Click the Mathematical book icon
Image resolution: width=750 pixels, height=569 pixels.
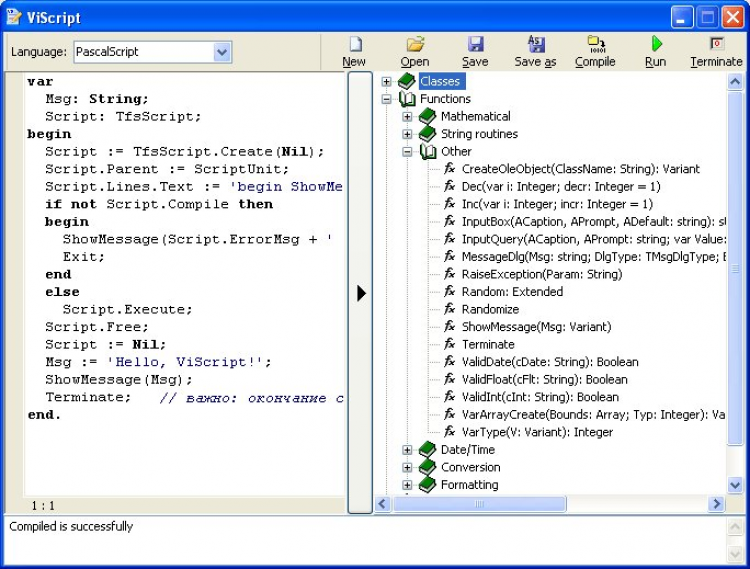pyautogui.click(x=427, y=116)
